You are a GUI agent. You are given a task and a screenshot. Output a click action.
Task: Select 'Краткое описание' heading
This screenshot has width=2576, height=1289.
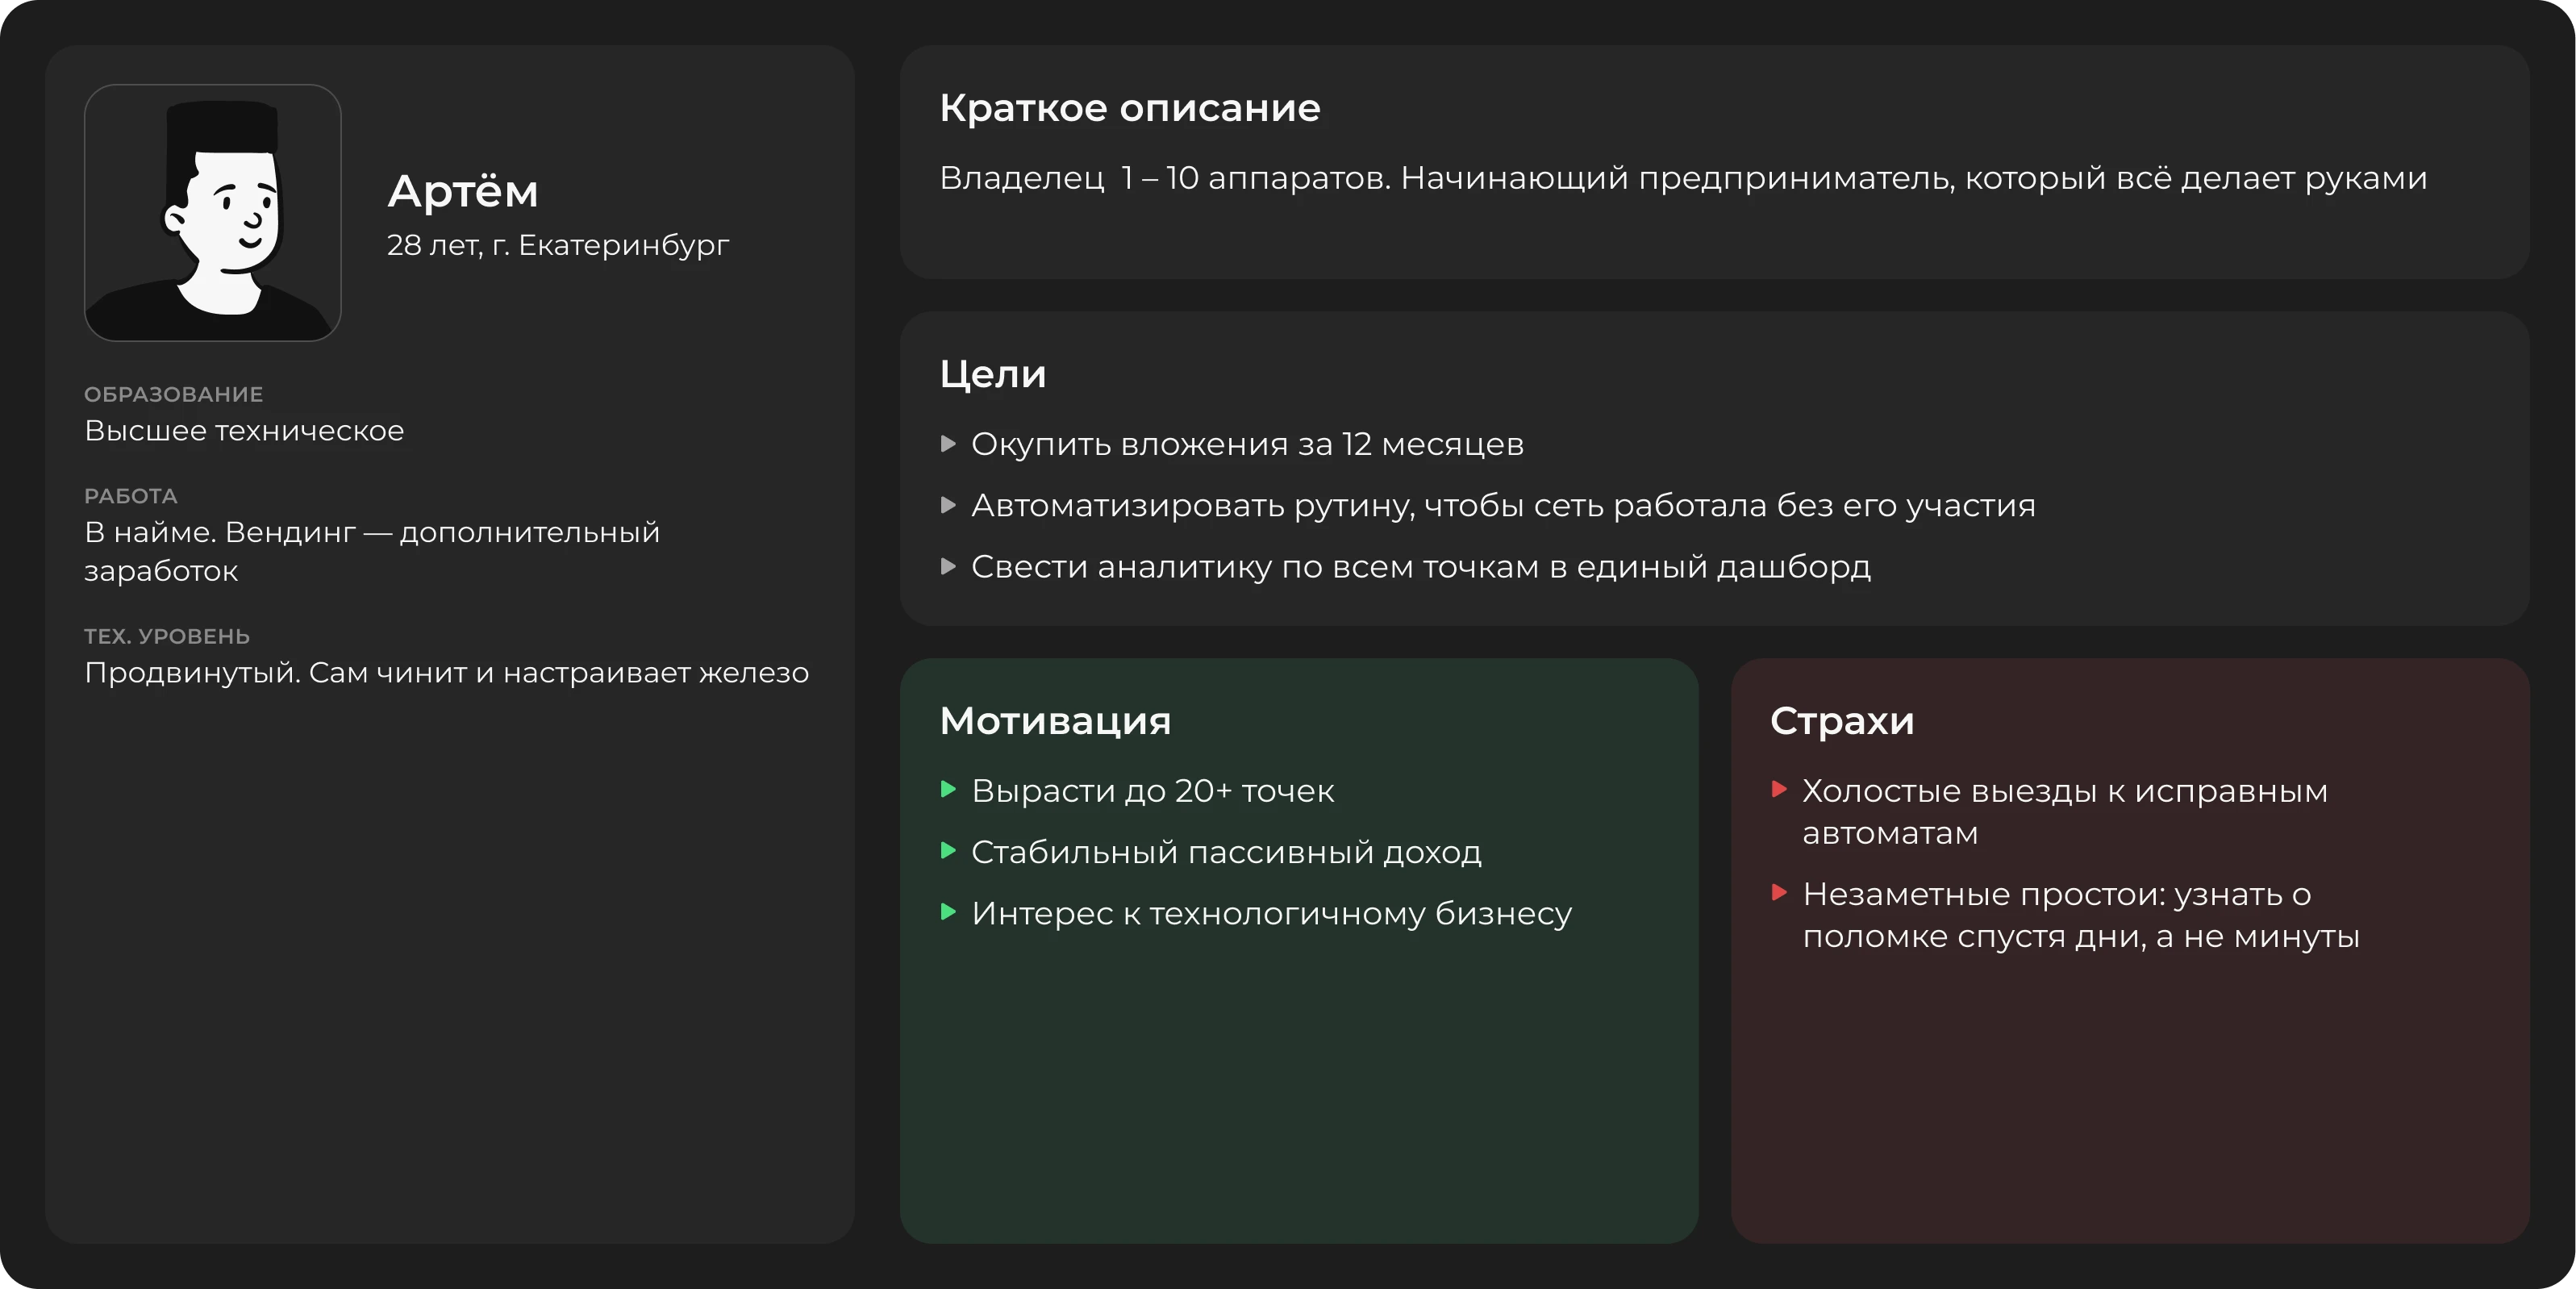[1129, 108]
